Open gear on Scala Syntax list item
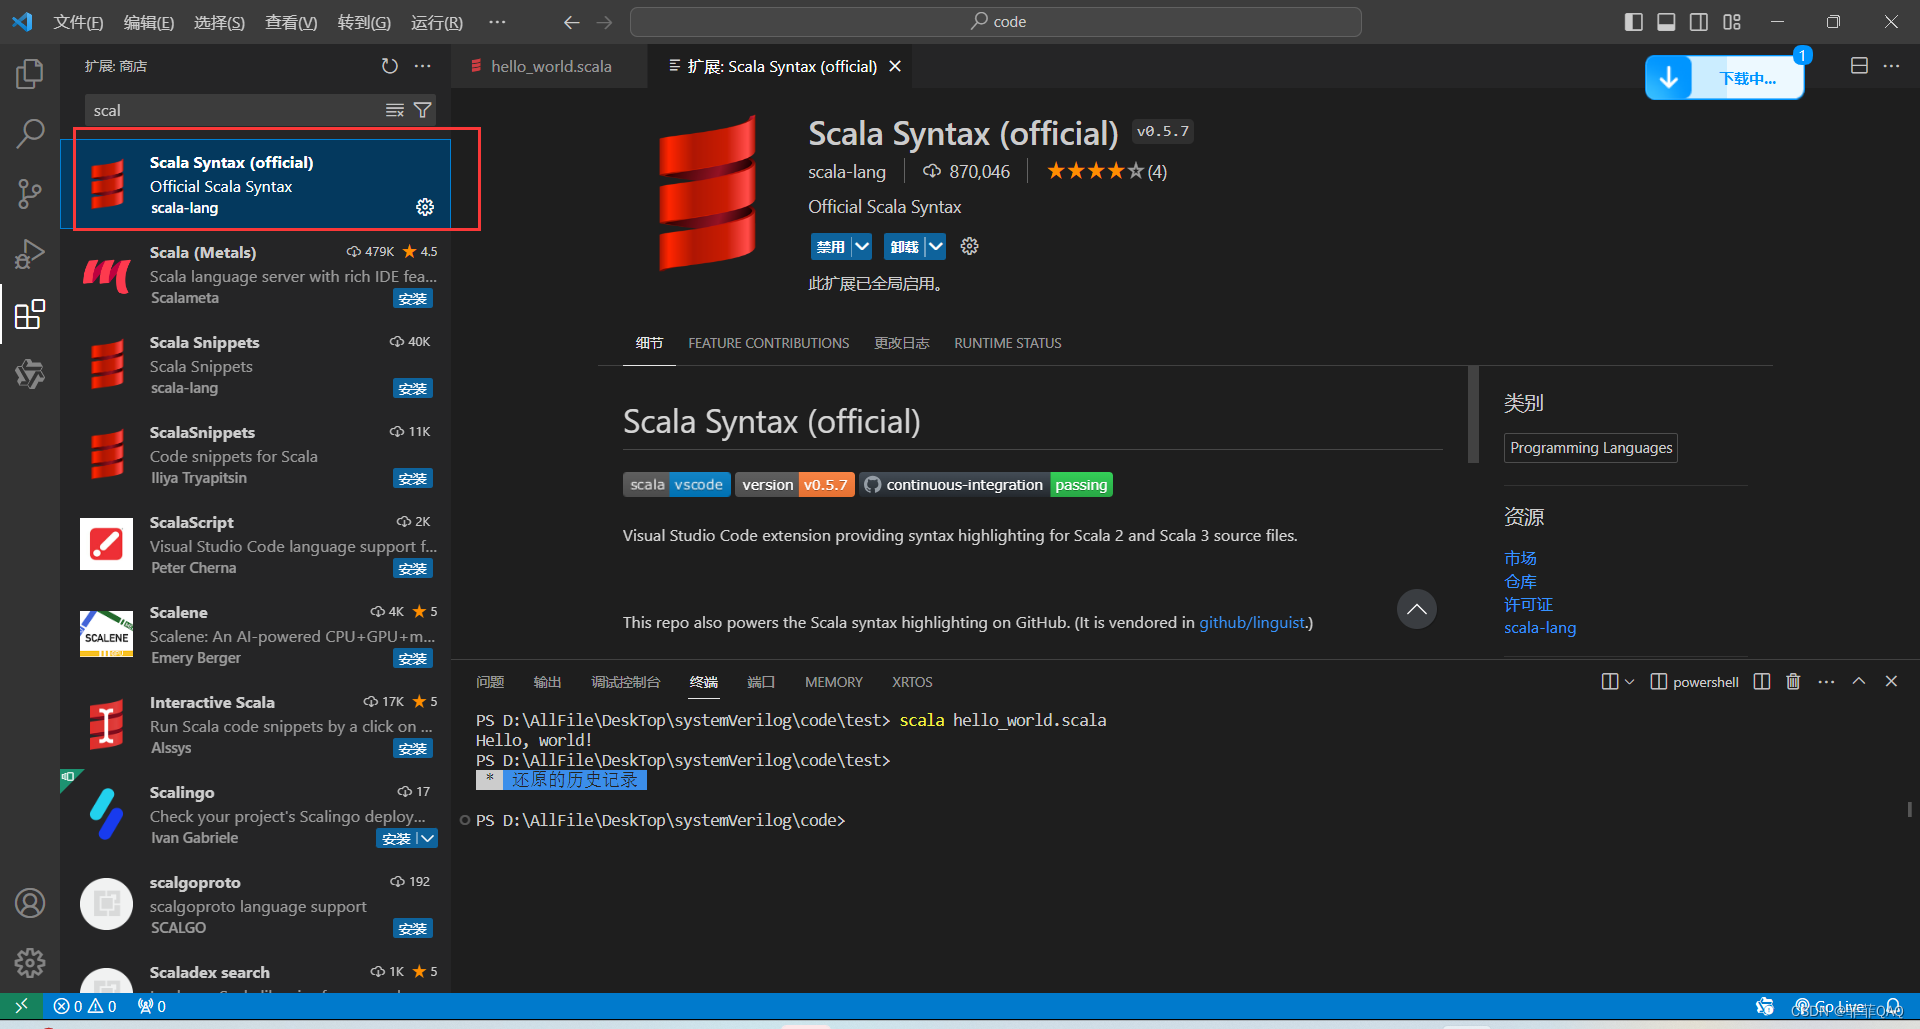The height and width of the screenshot is (1029, 1920). pyautogui.click(x=425, y=207)
